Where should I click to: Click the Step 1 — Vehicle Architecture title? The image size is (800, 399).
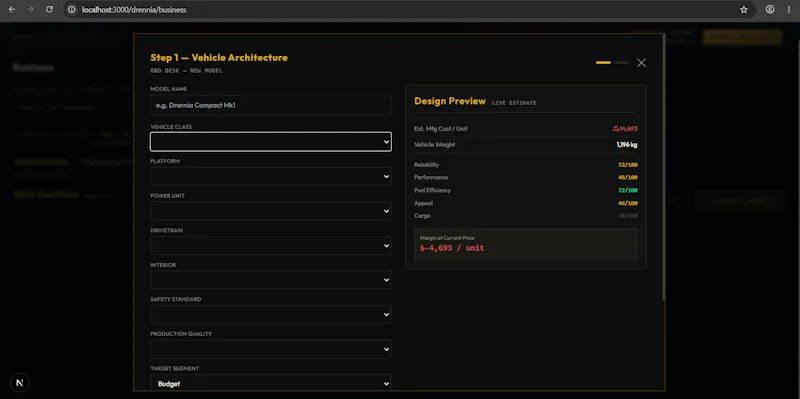(219, 58)
